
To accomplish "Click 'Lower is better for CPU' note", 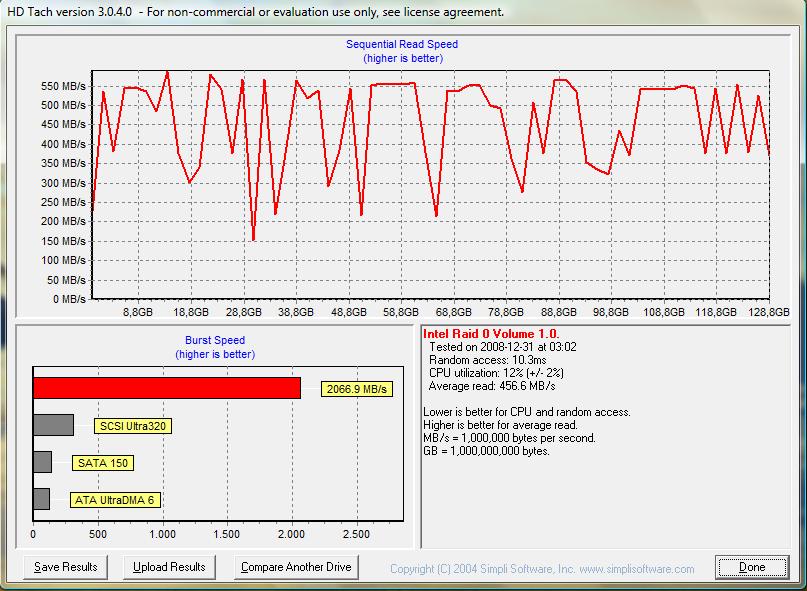I will [527, 412].
